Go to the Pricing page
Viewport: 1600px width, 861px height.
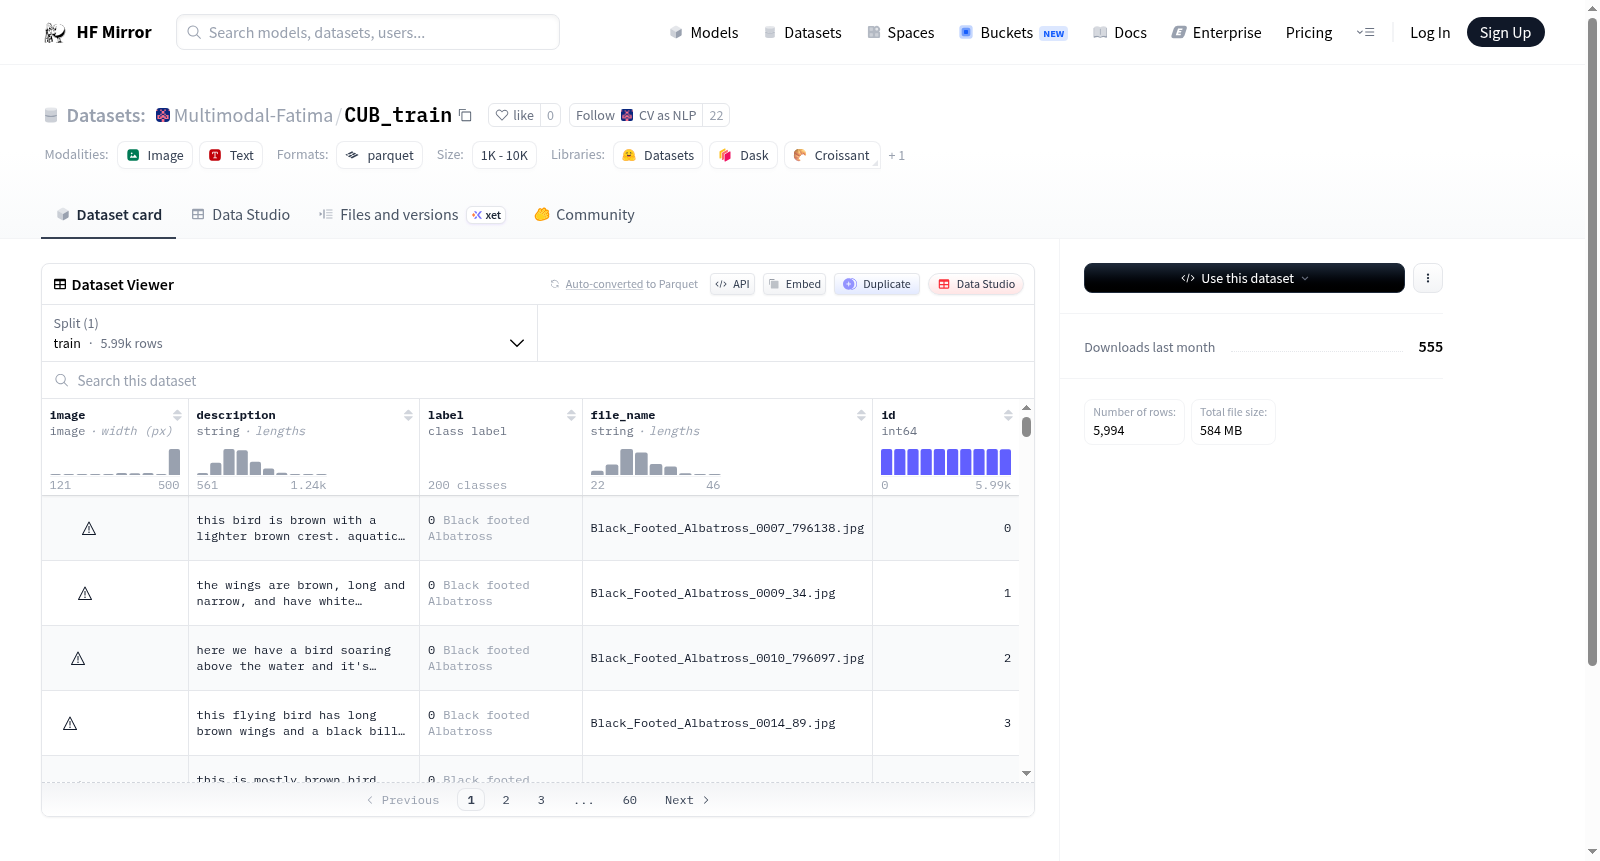(x=1309, y=33)
